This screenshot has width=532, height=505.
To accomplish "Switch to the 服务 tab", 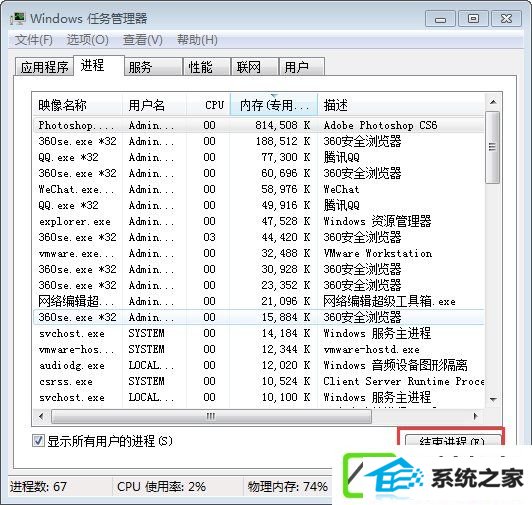I will pos(153,67).
